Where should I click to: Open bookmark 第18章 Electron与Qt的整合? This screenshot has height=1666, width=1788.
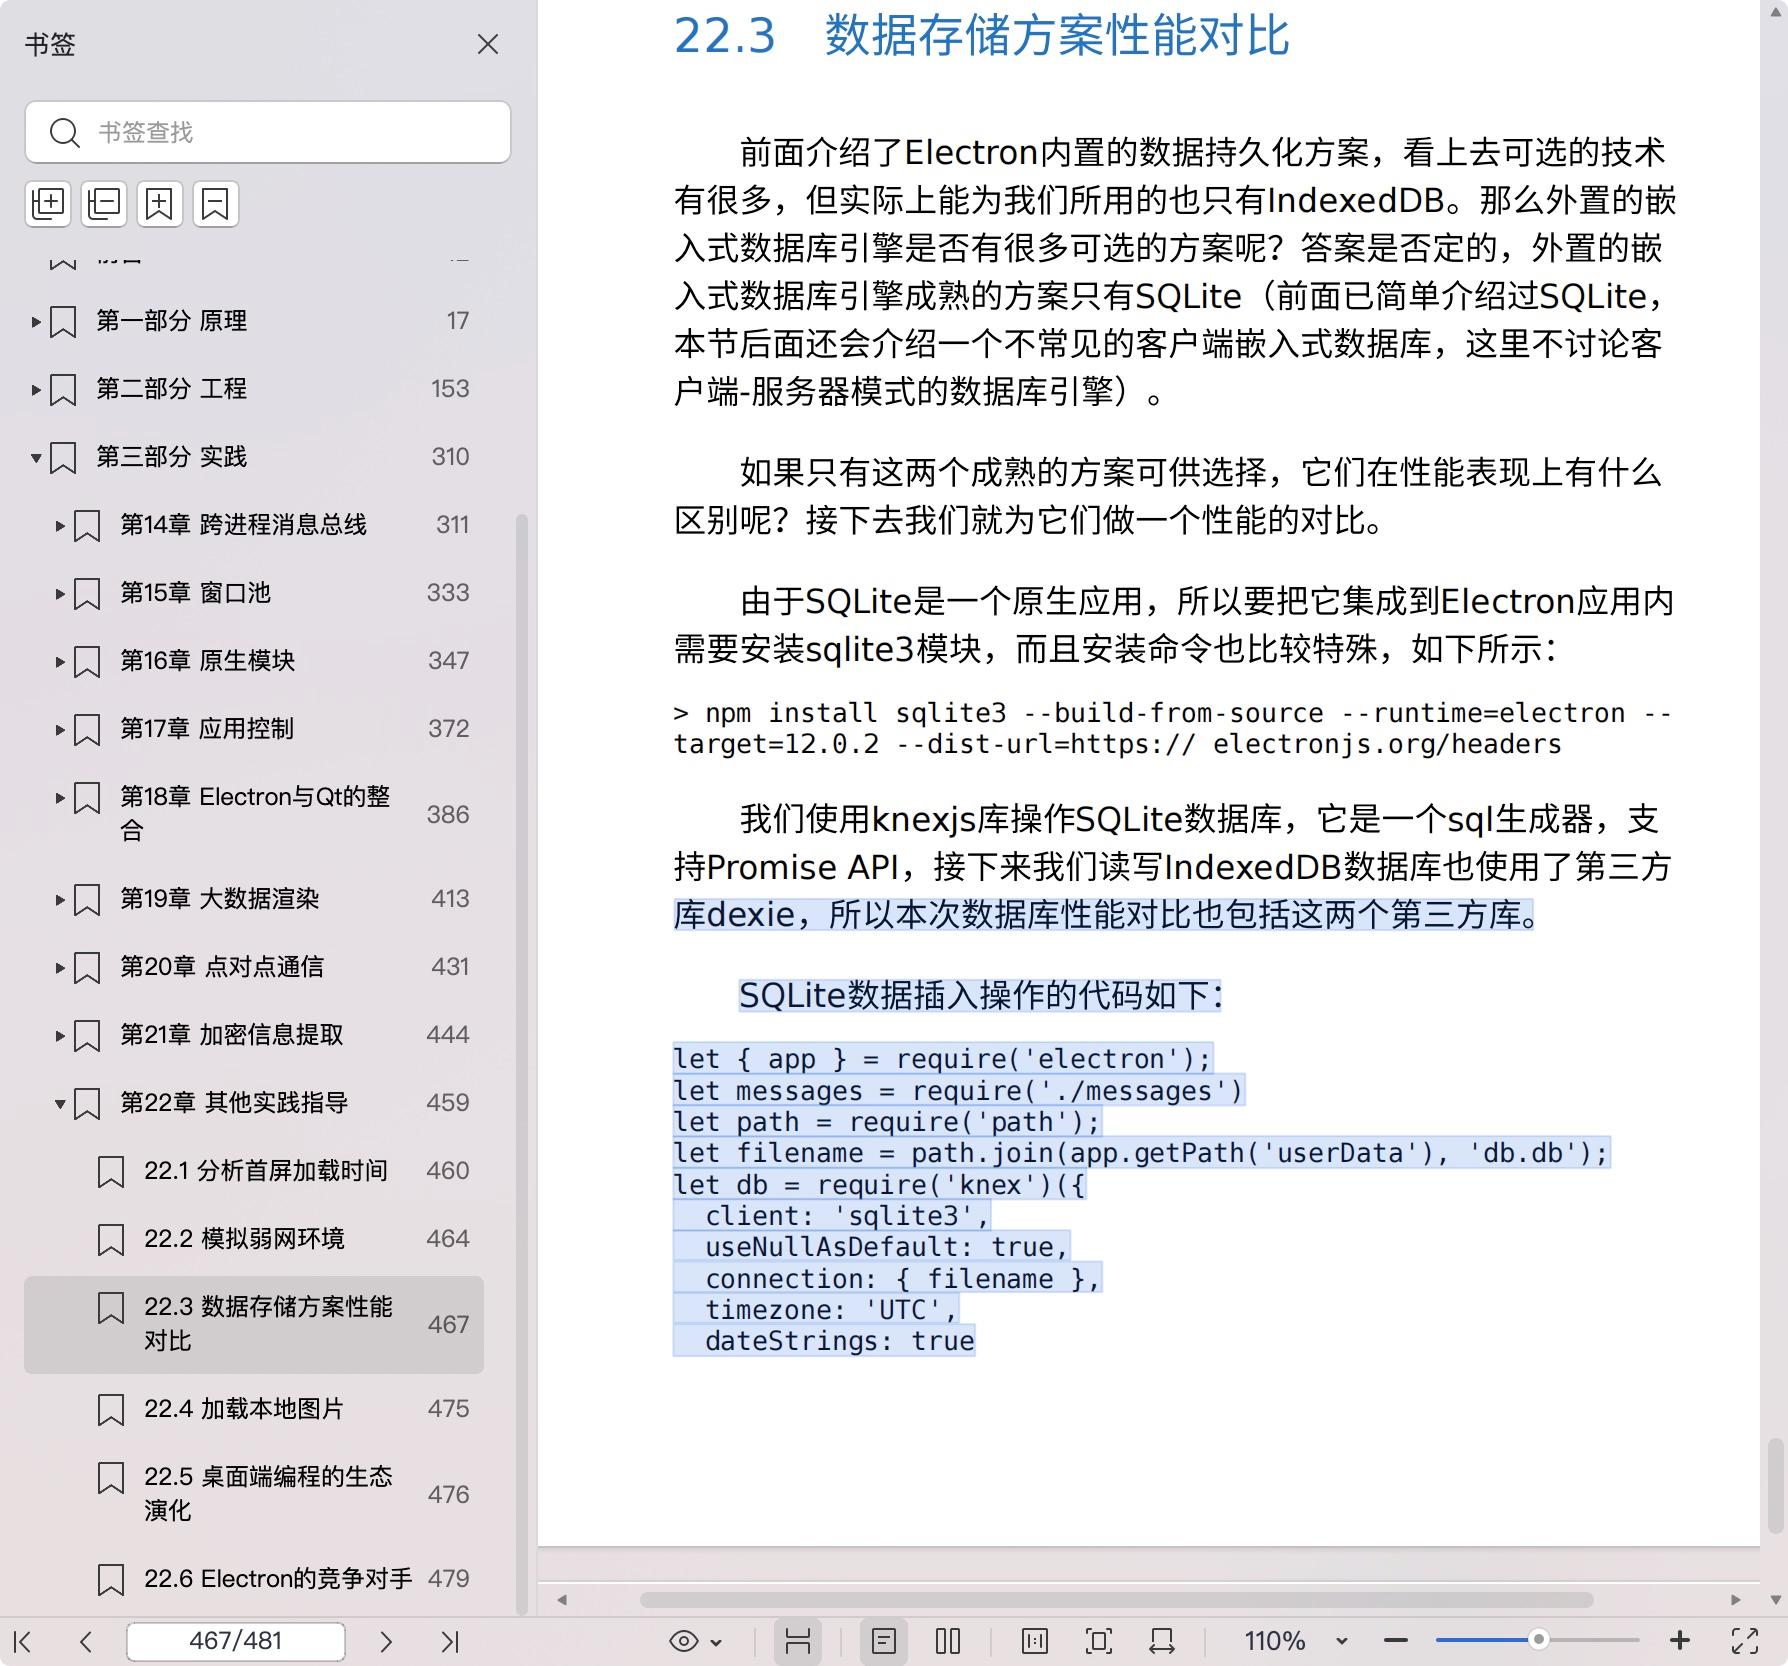point(255,813)
